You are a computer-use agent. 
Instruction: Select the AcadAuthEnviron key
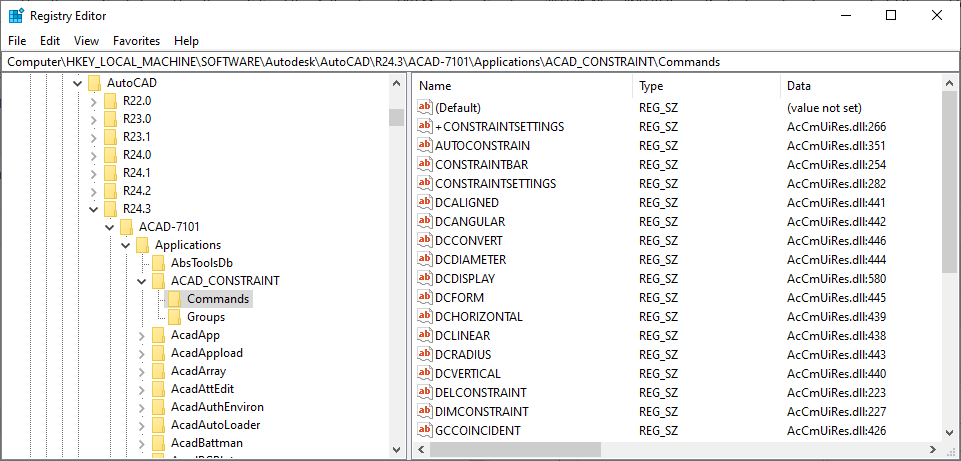(217, 407)
